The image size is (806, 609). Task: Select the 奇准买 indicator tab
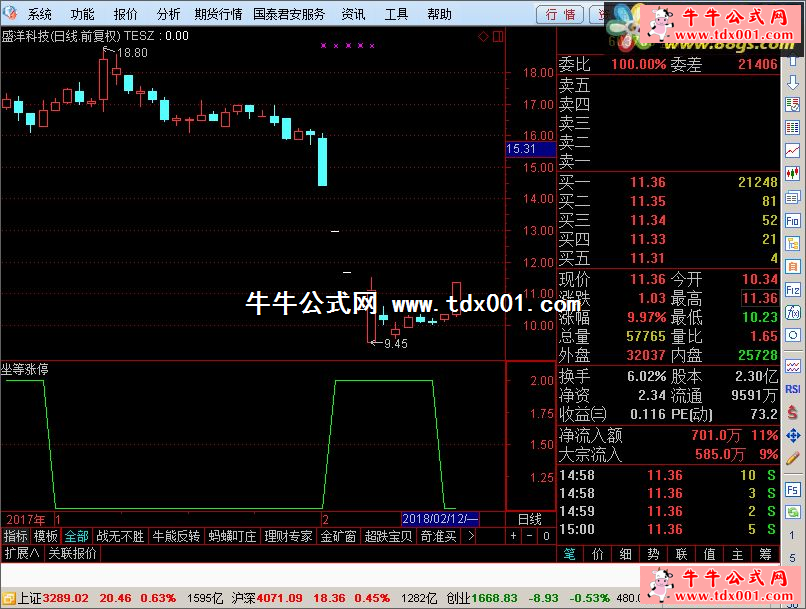(438, 536)
